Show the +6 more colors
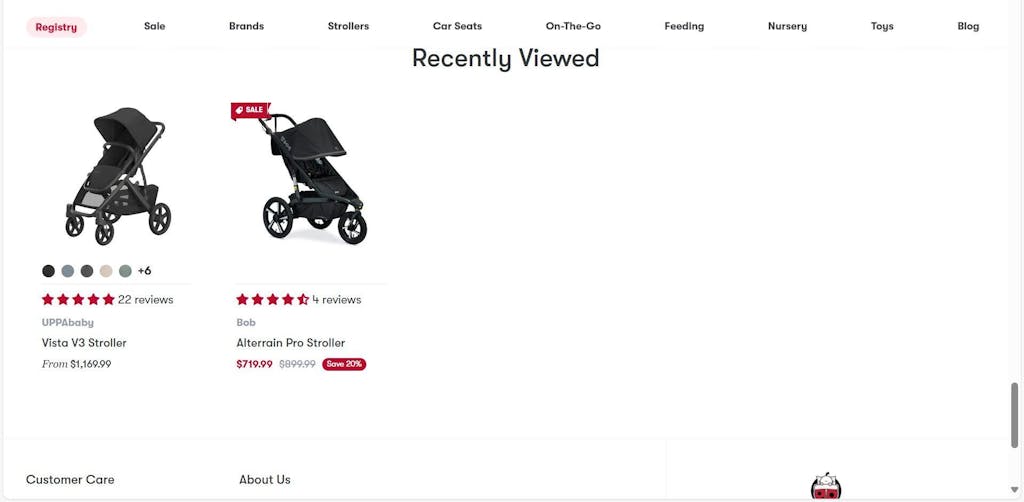The height and width of the screenshot is (502, 1024). [144, 271]
